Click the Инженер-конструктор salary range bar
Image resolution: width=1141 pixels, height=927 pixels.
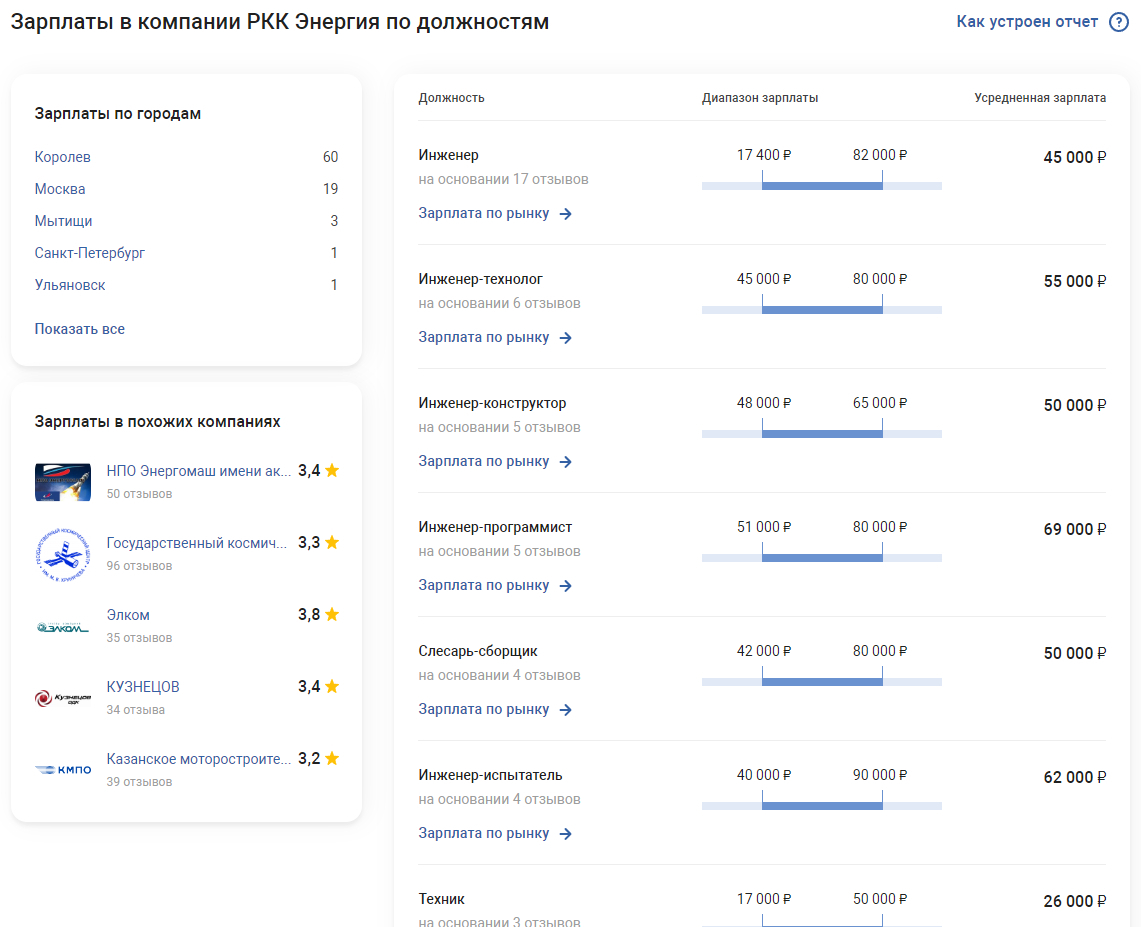(x=822, y=434)
